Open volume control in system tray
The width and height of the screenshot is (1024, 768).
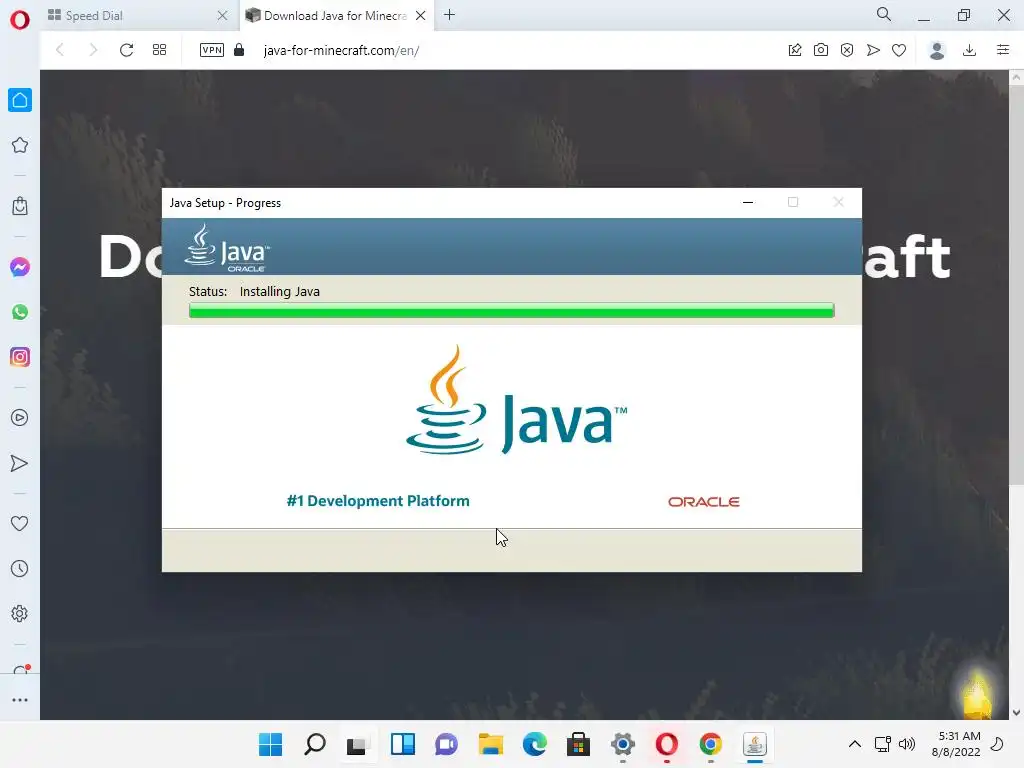(907, 744)
